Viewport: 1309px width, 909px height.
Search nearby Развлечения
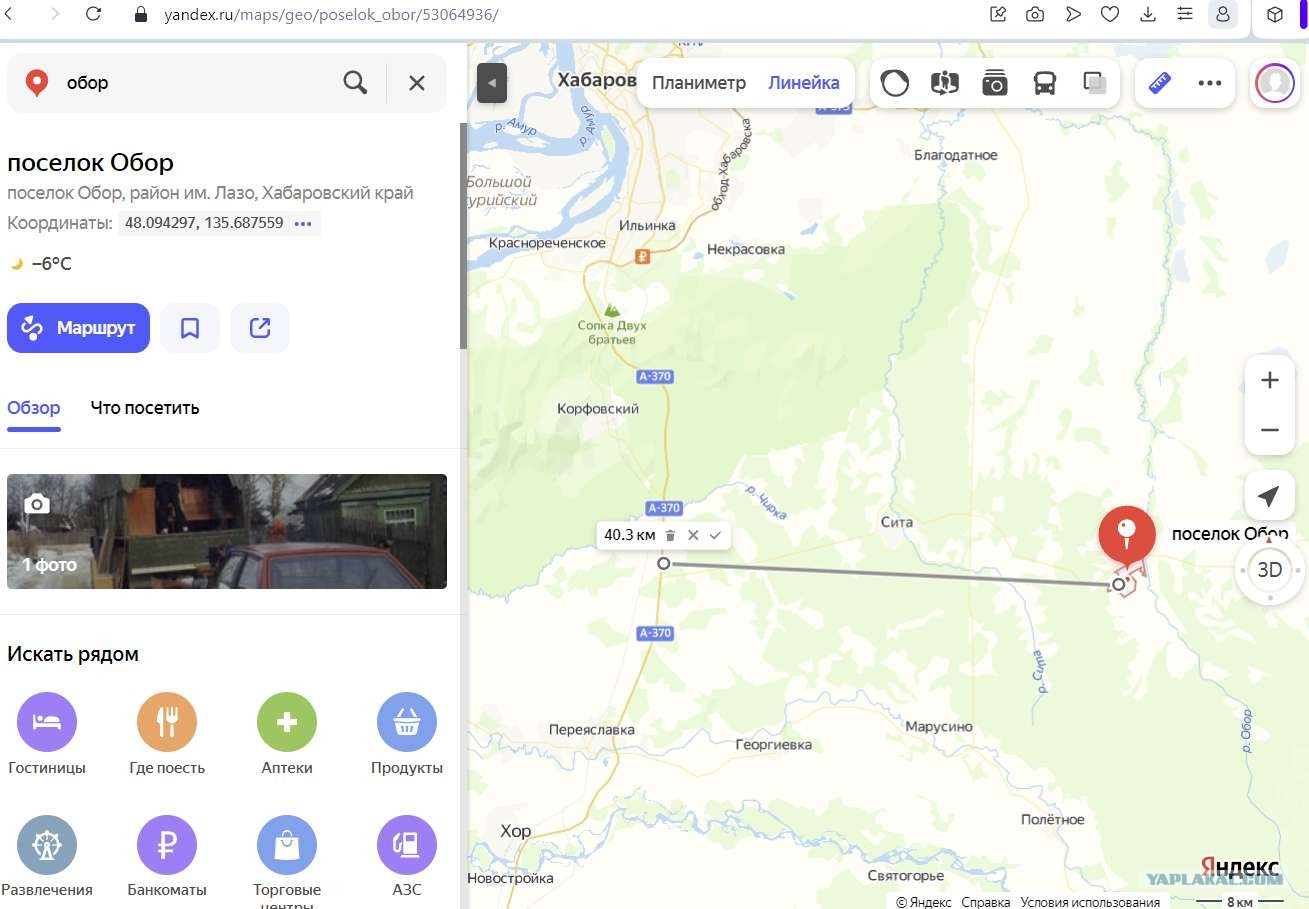(x=47, y=858)
